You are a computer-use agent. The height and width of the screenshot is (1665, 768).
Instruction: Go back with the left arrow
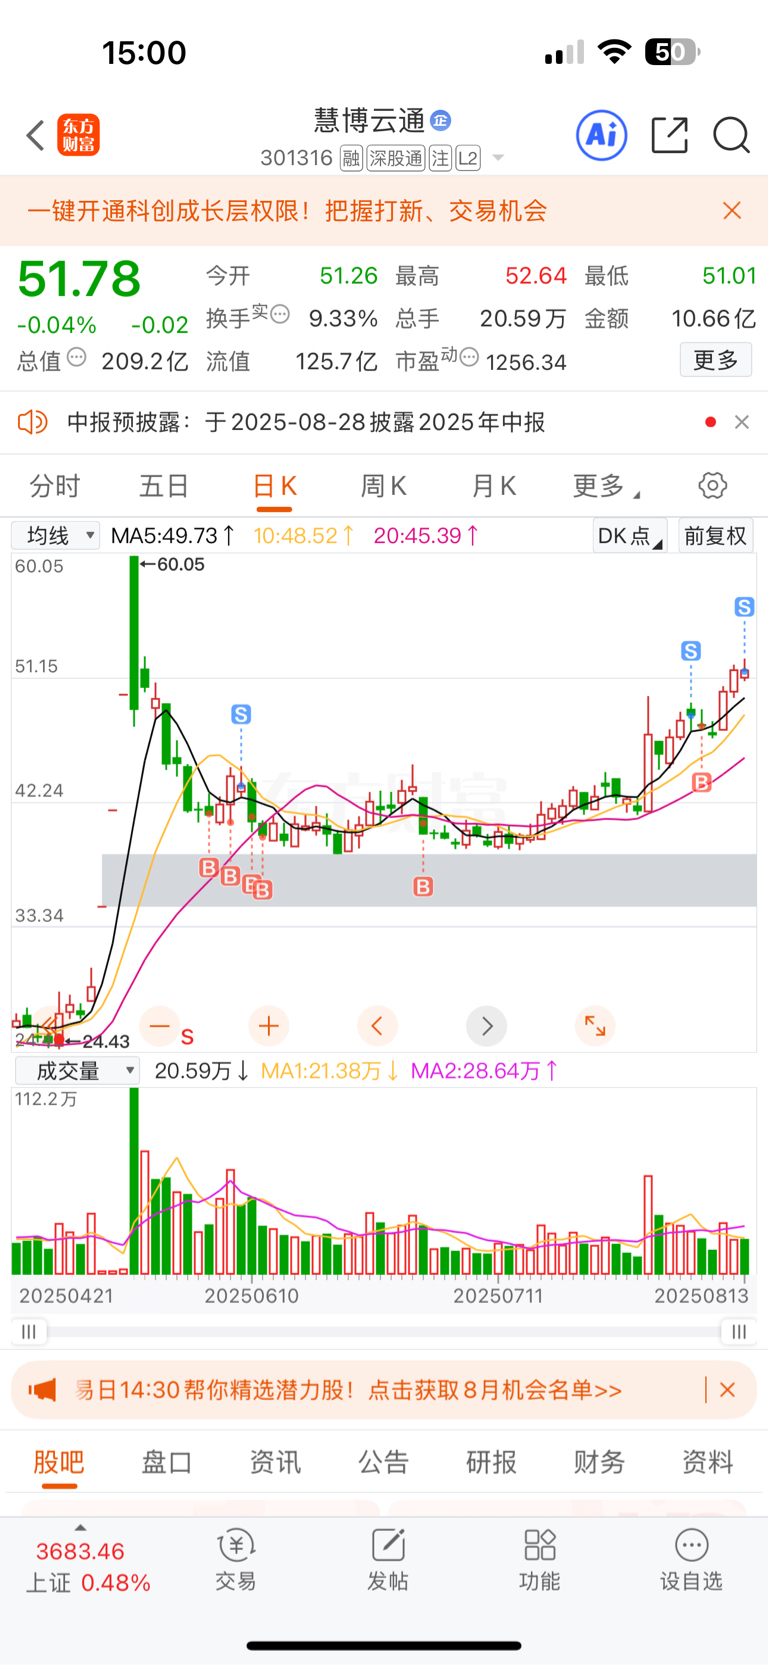pos(36,135)
